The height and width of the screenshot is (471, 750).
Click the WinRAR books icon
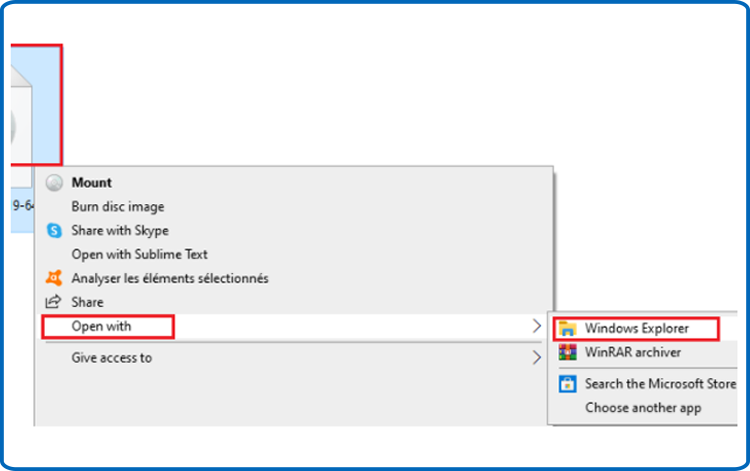(x=567, y=352)
